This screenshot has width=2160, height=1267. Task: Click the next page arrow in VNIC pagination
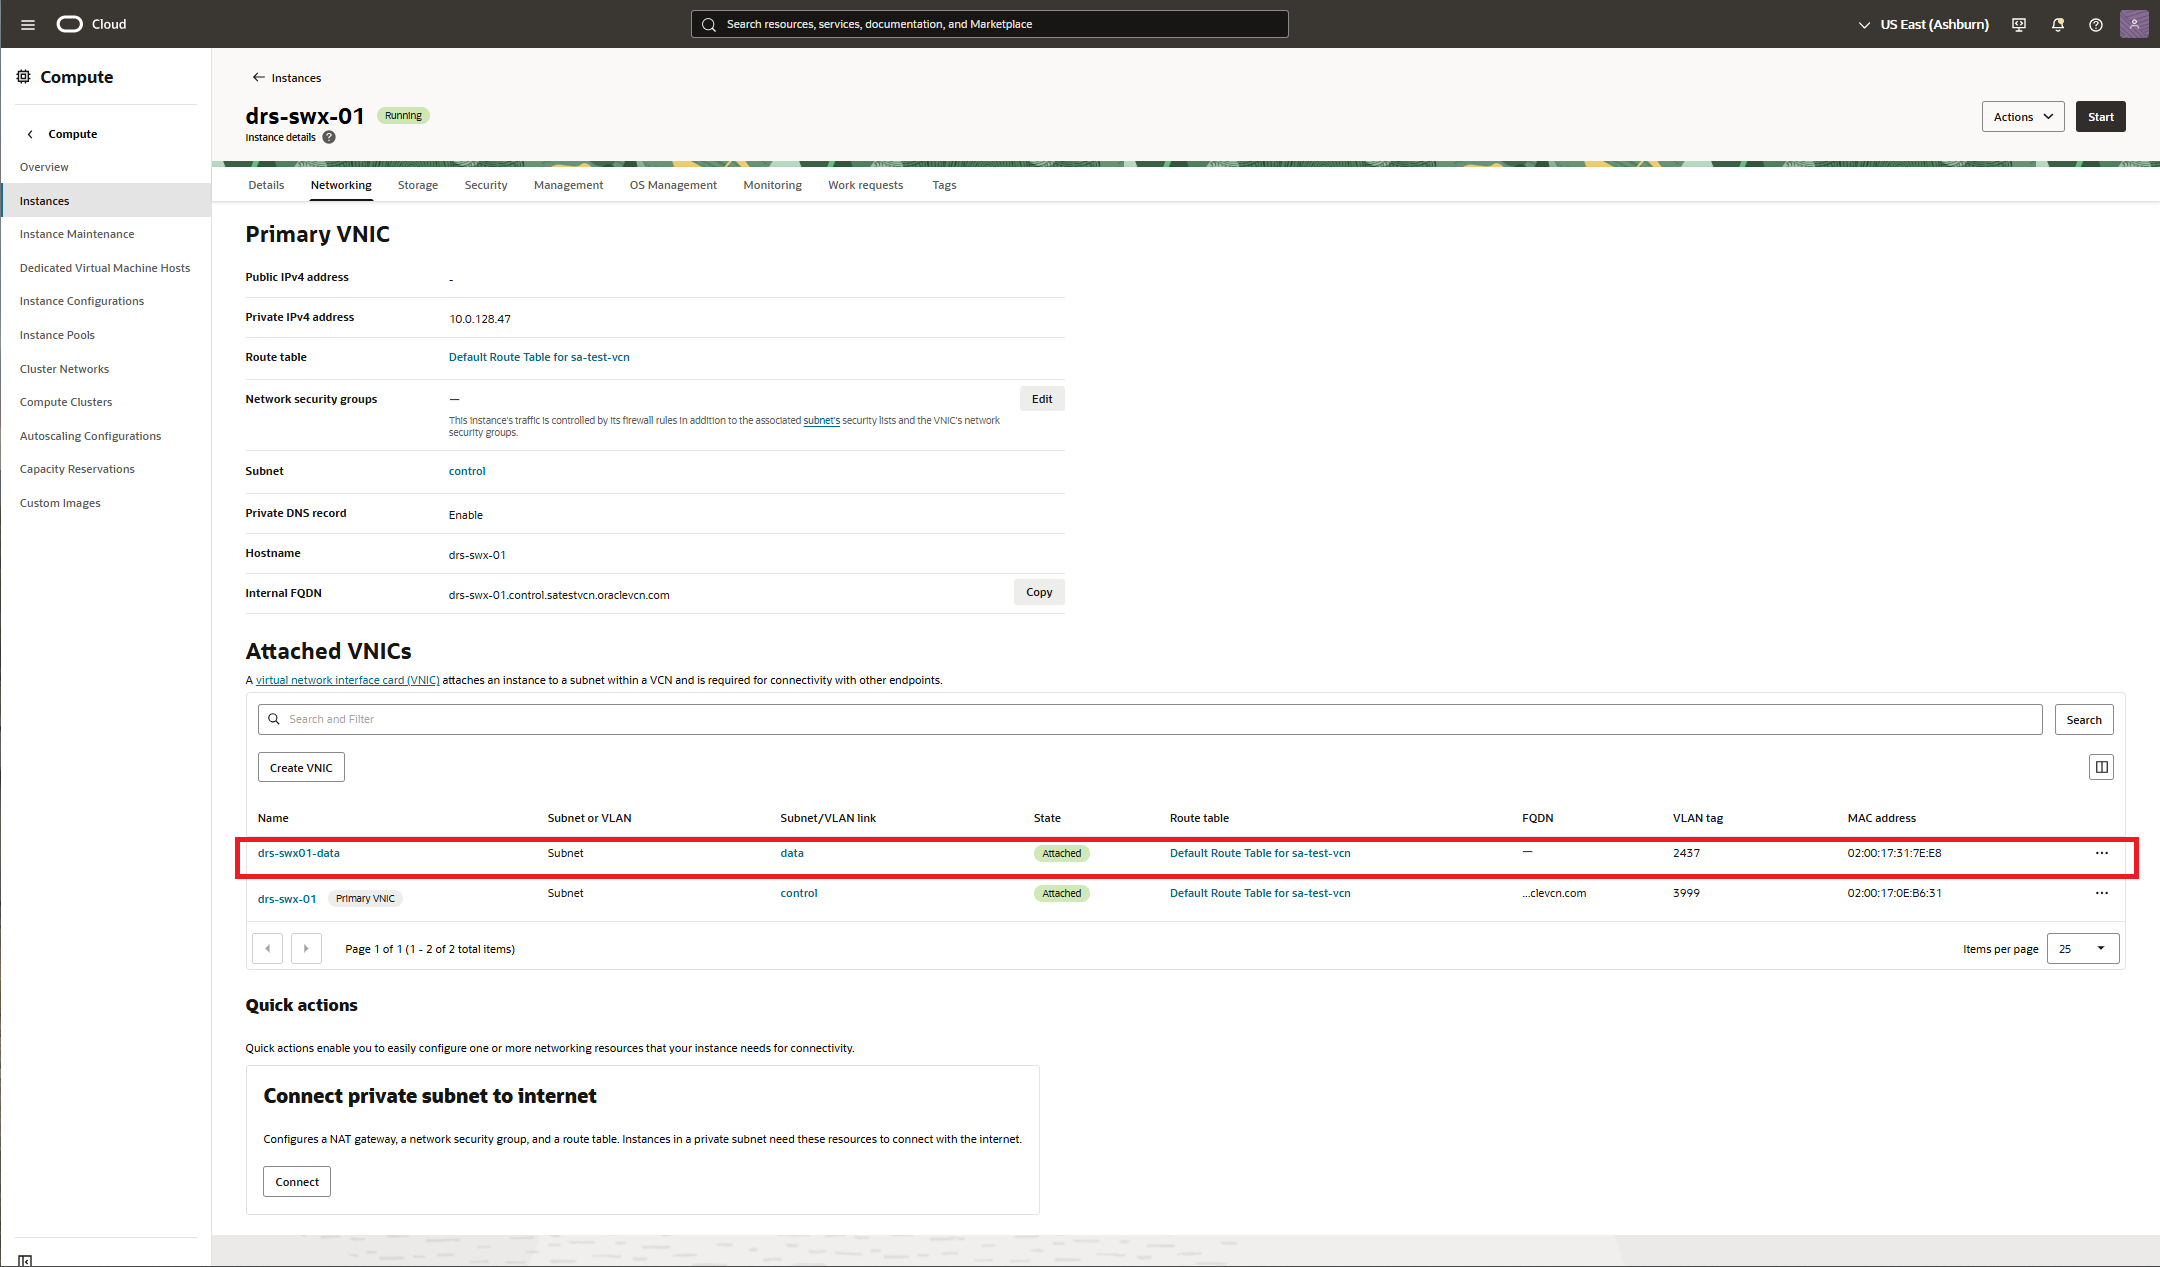coord(306,948)
